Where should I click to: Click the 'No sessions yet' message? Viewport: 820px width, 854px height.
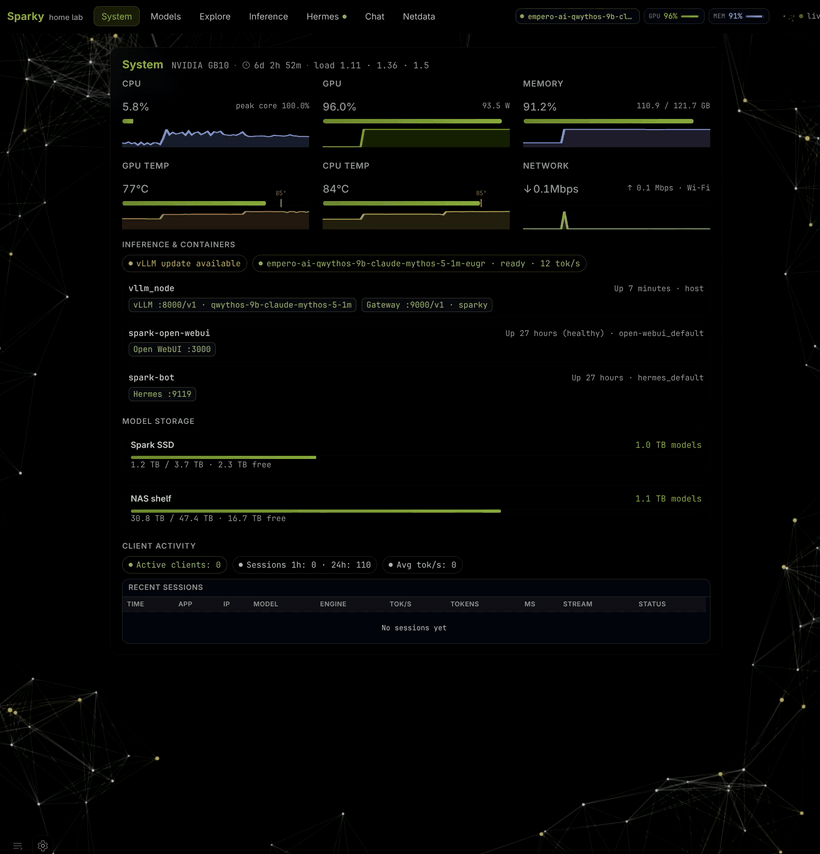pyautogui.click(x=414, y=628)
